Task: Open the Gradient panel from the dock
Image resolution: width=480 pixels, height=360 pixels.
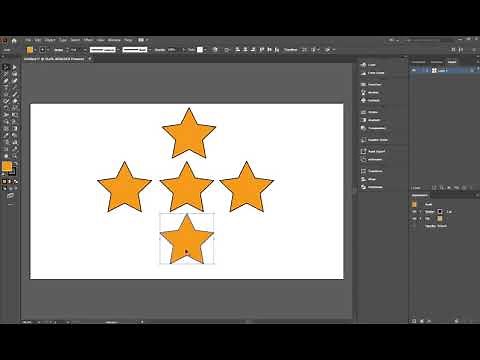Action: pyautogui.click(x=370, y=120)
